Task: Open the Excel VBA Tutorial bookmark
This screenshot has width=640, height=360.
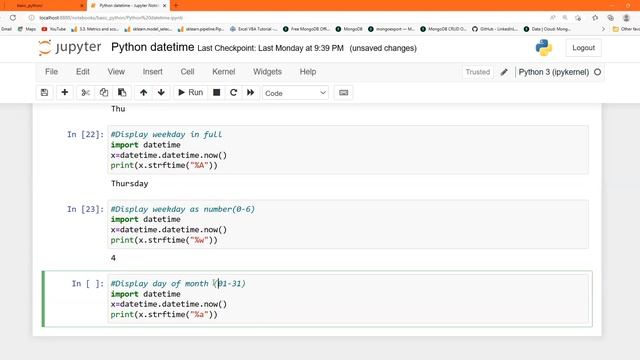Action: (253, 29)
